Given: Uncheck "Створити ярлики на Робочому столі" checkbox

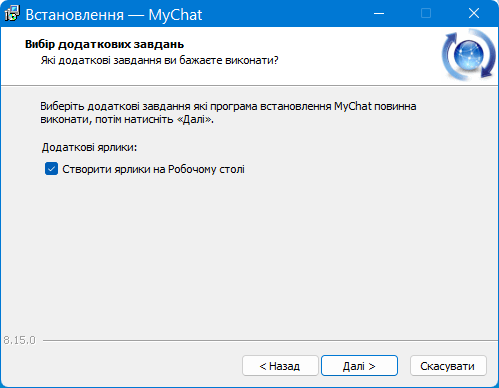Looking at the screenshot, I should pos(51,169).
